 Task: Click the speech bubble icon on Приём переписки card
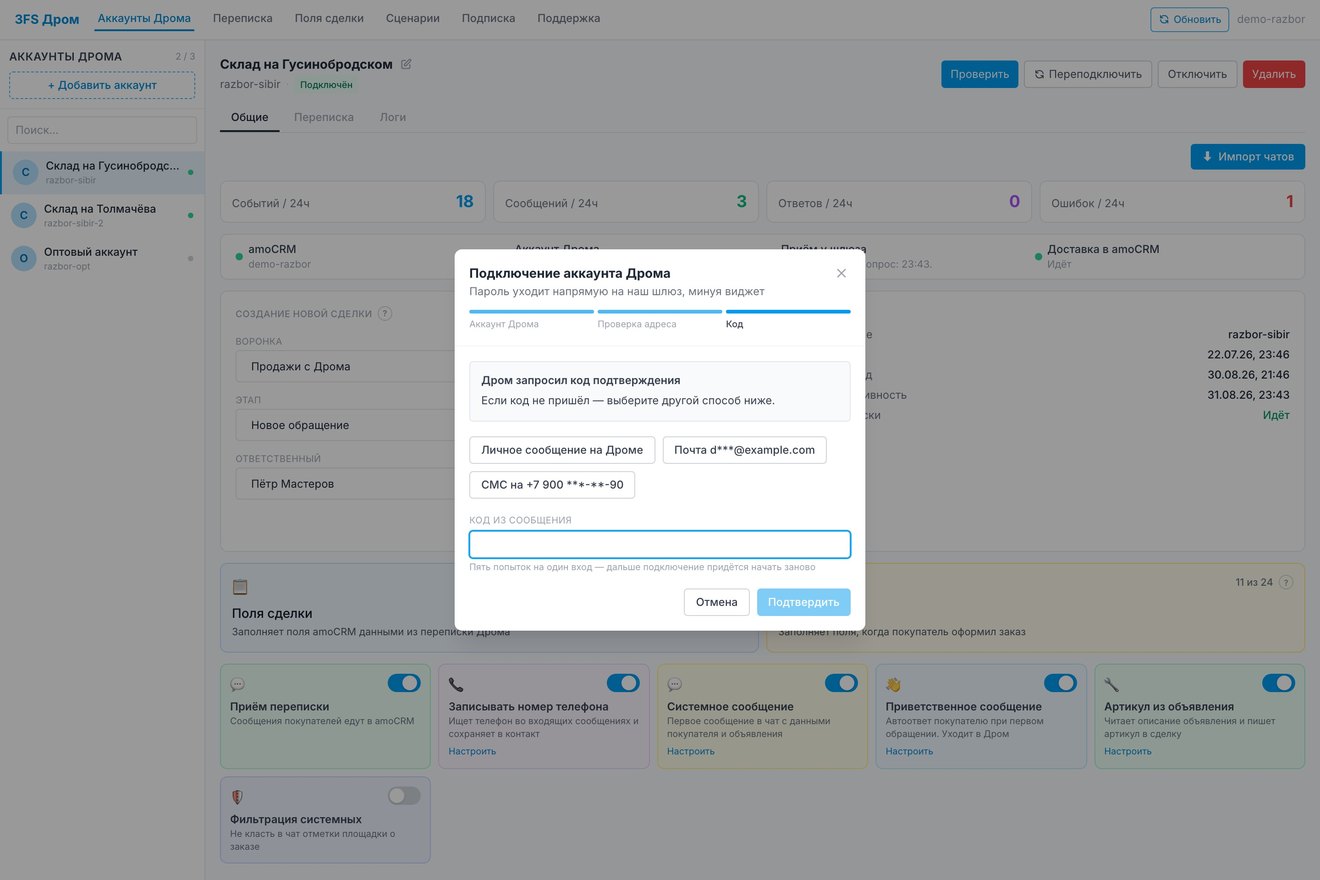238,685
